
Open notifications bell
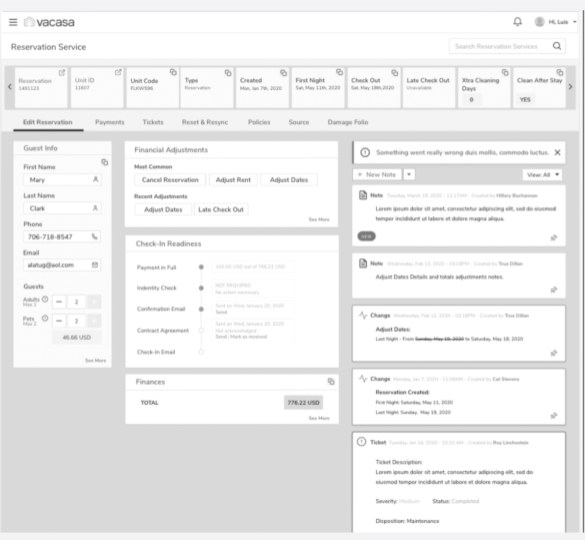pyautogui.click(x=517, y=22)
